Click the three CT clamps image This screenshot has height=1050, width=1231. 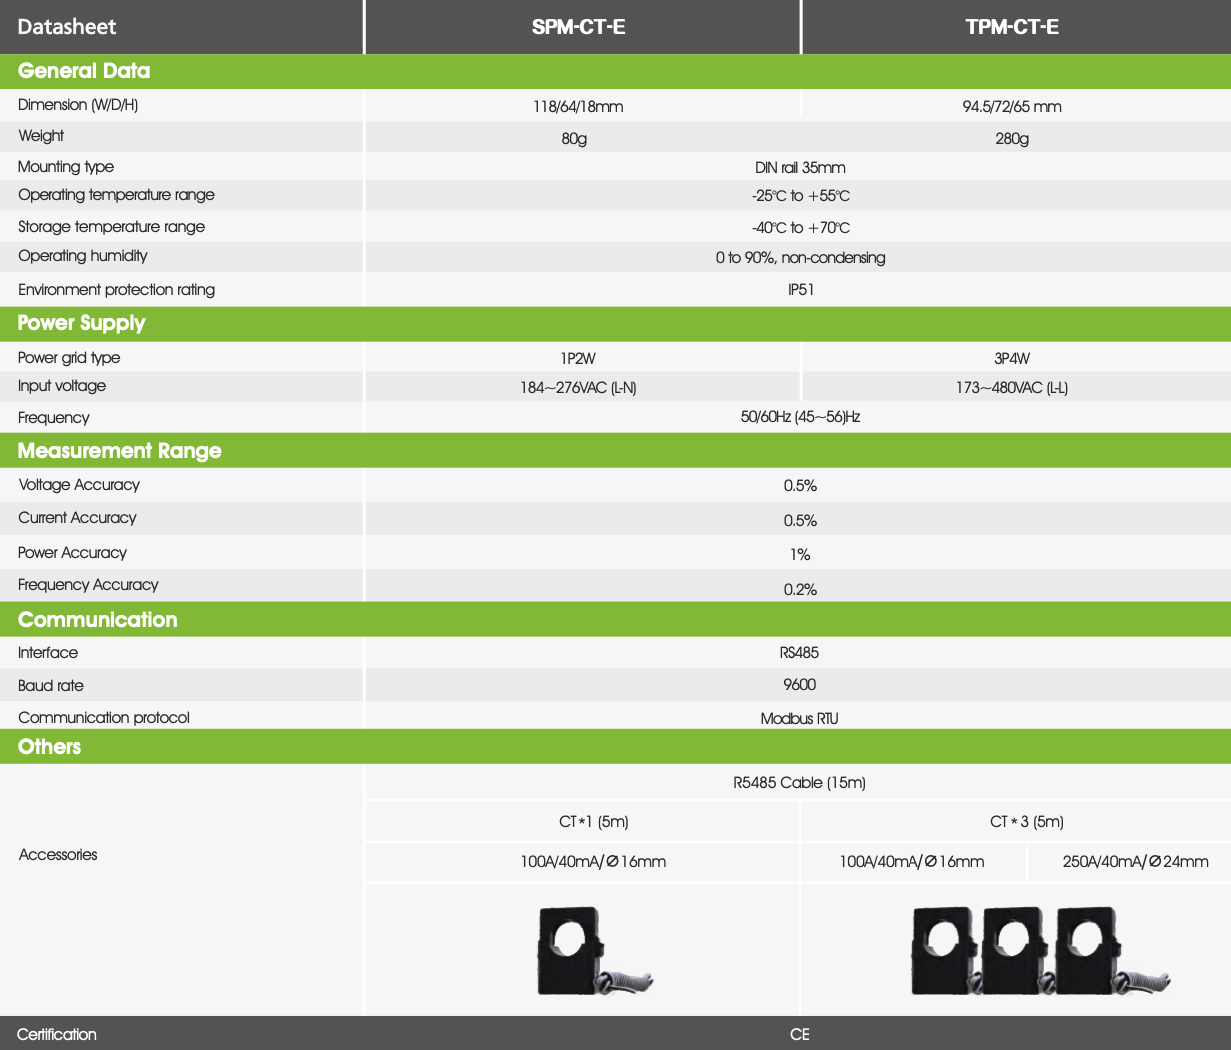[1040, 950]
